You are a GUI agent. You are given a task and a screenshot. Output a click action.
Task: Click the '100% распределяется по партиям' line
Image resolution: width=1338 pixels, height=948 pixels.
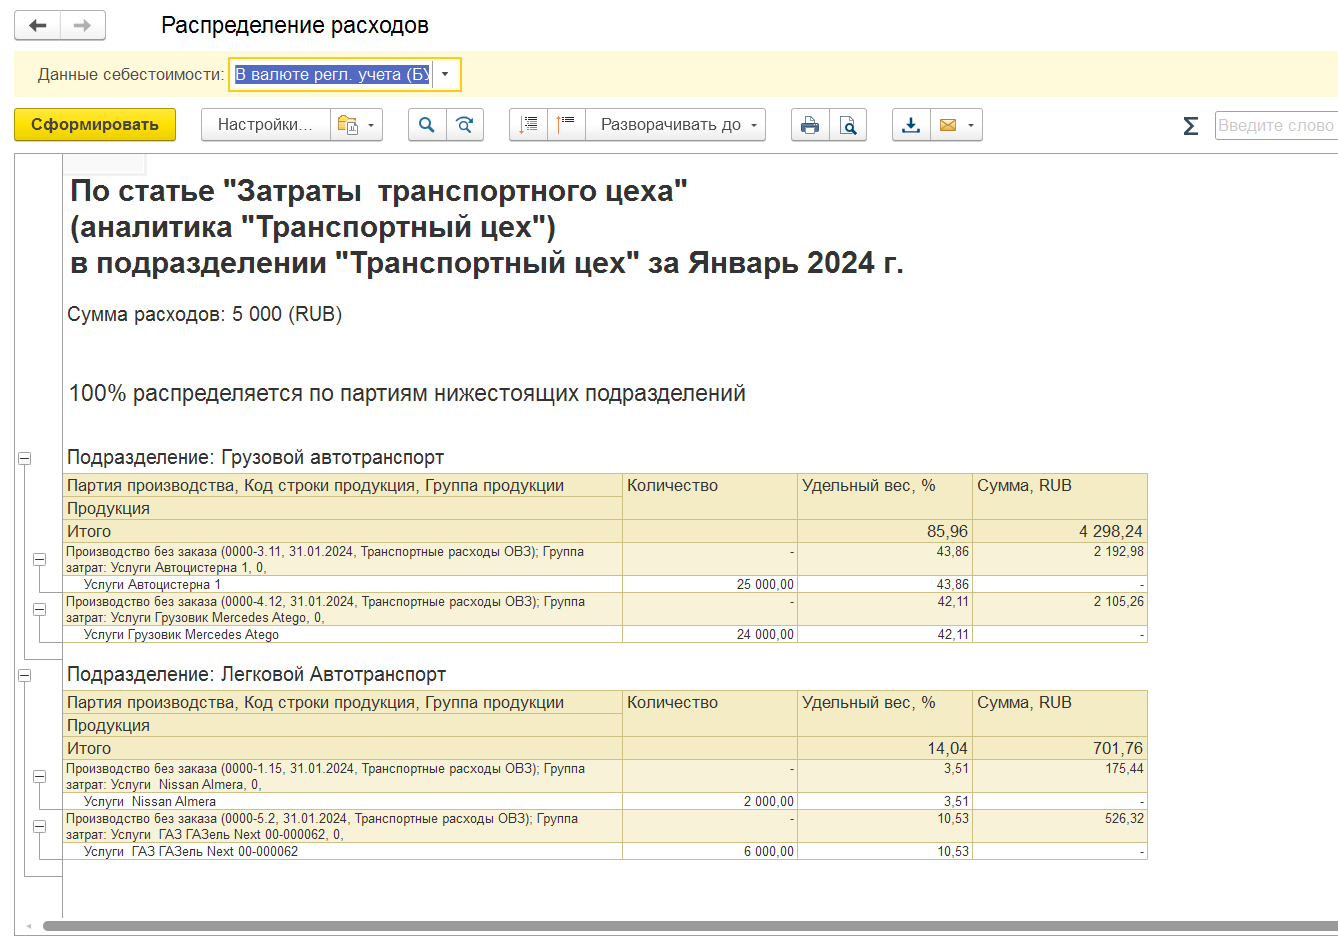tap(407, 393)
